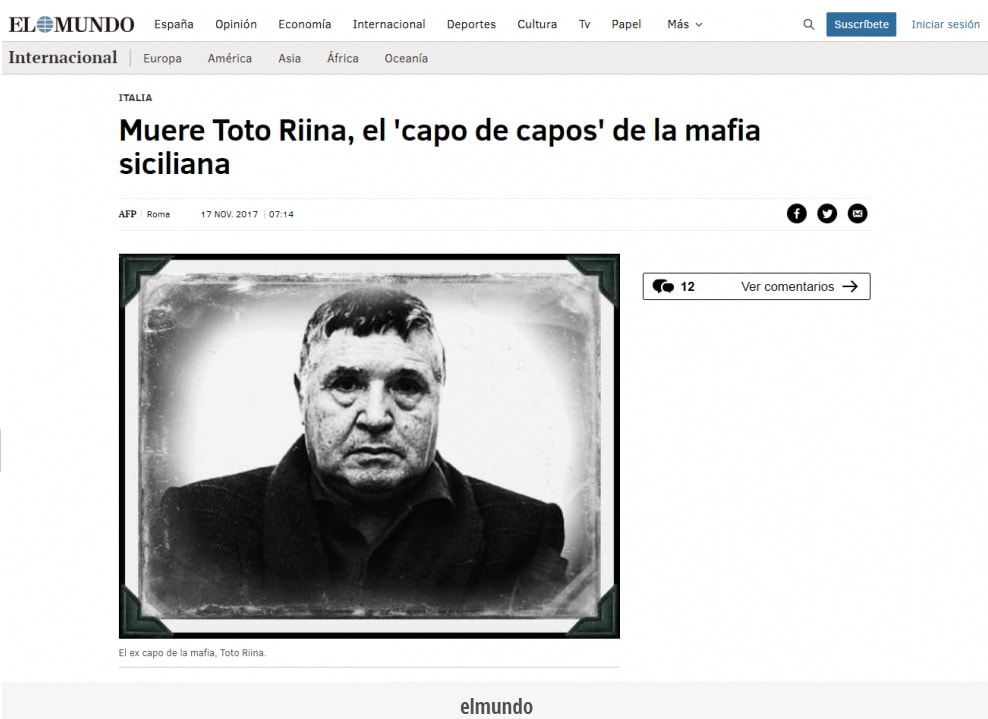The image size is (988, 719).
Task: Switch to the América subsection
Action: pos(230,59)
